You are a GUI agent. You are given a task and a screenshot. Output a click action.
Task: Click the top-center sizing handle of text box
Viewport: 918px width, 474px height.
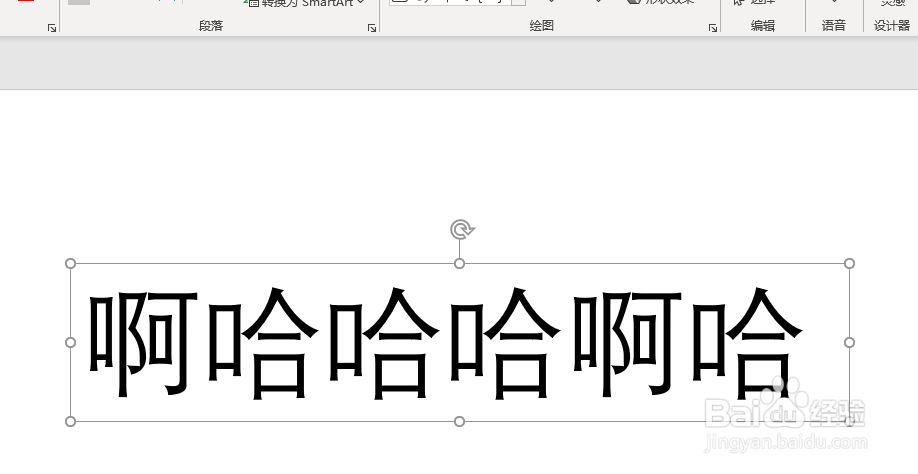pos(460,264)
